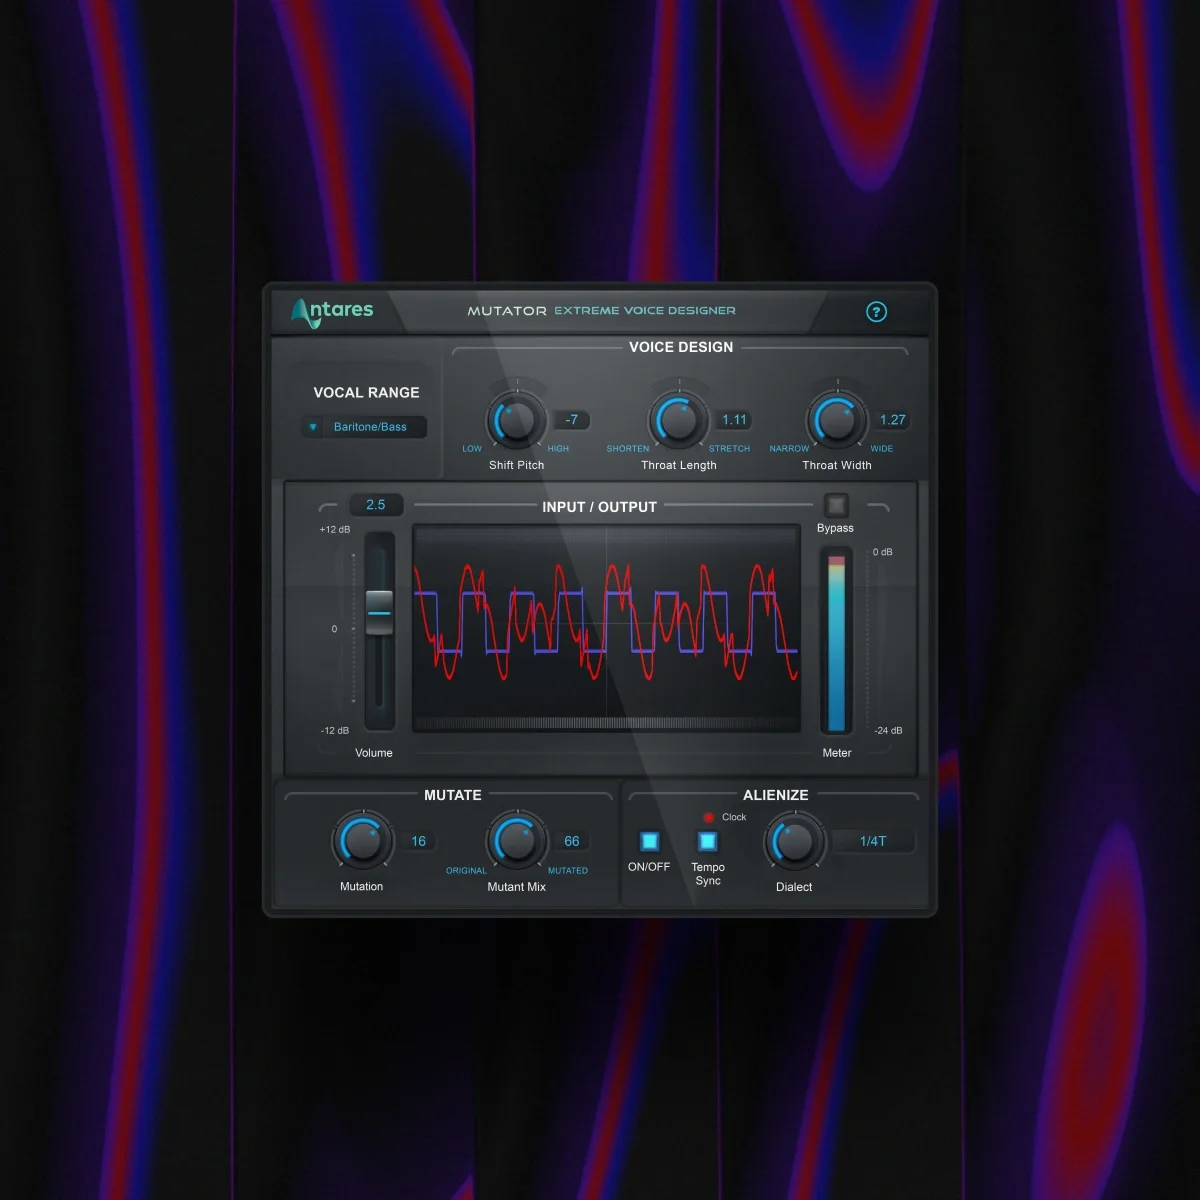Click the Volume fader handle
Screen dimensions: 1200x1200
coord(379,612)
